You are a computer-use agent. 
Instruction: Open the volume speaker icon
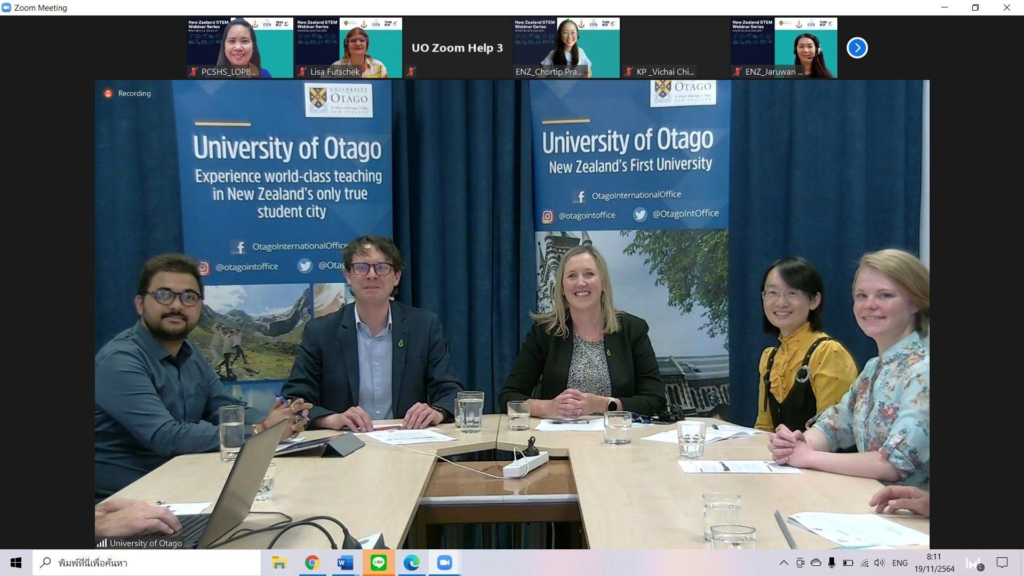[x=879, y=562]
